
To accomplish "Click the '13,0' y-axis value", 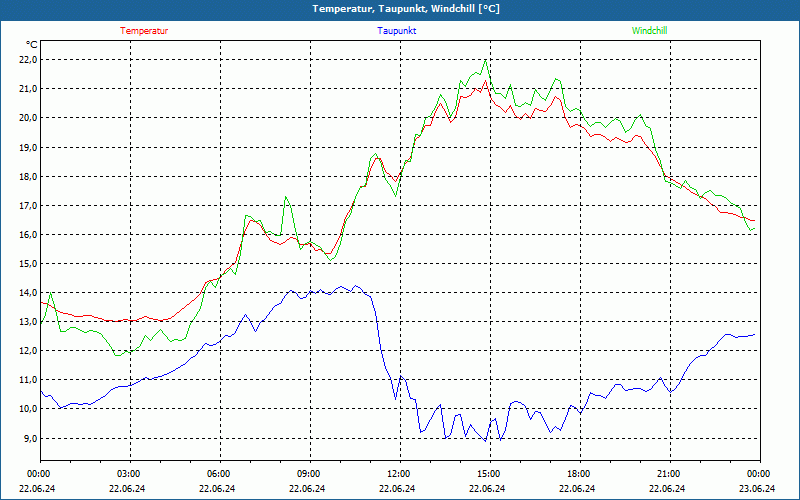I will pyautogui.click(x=28, y=322).
